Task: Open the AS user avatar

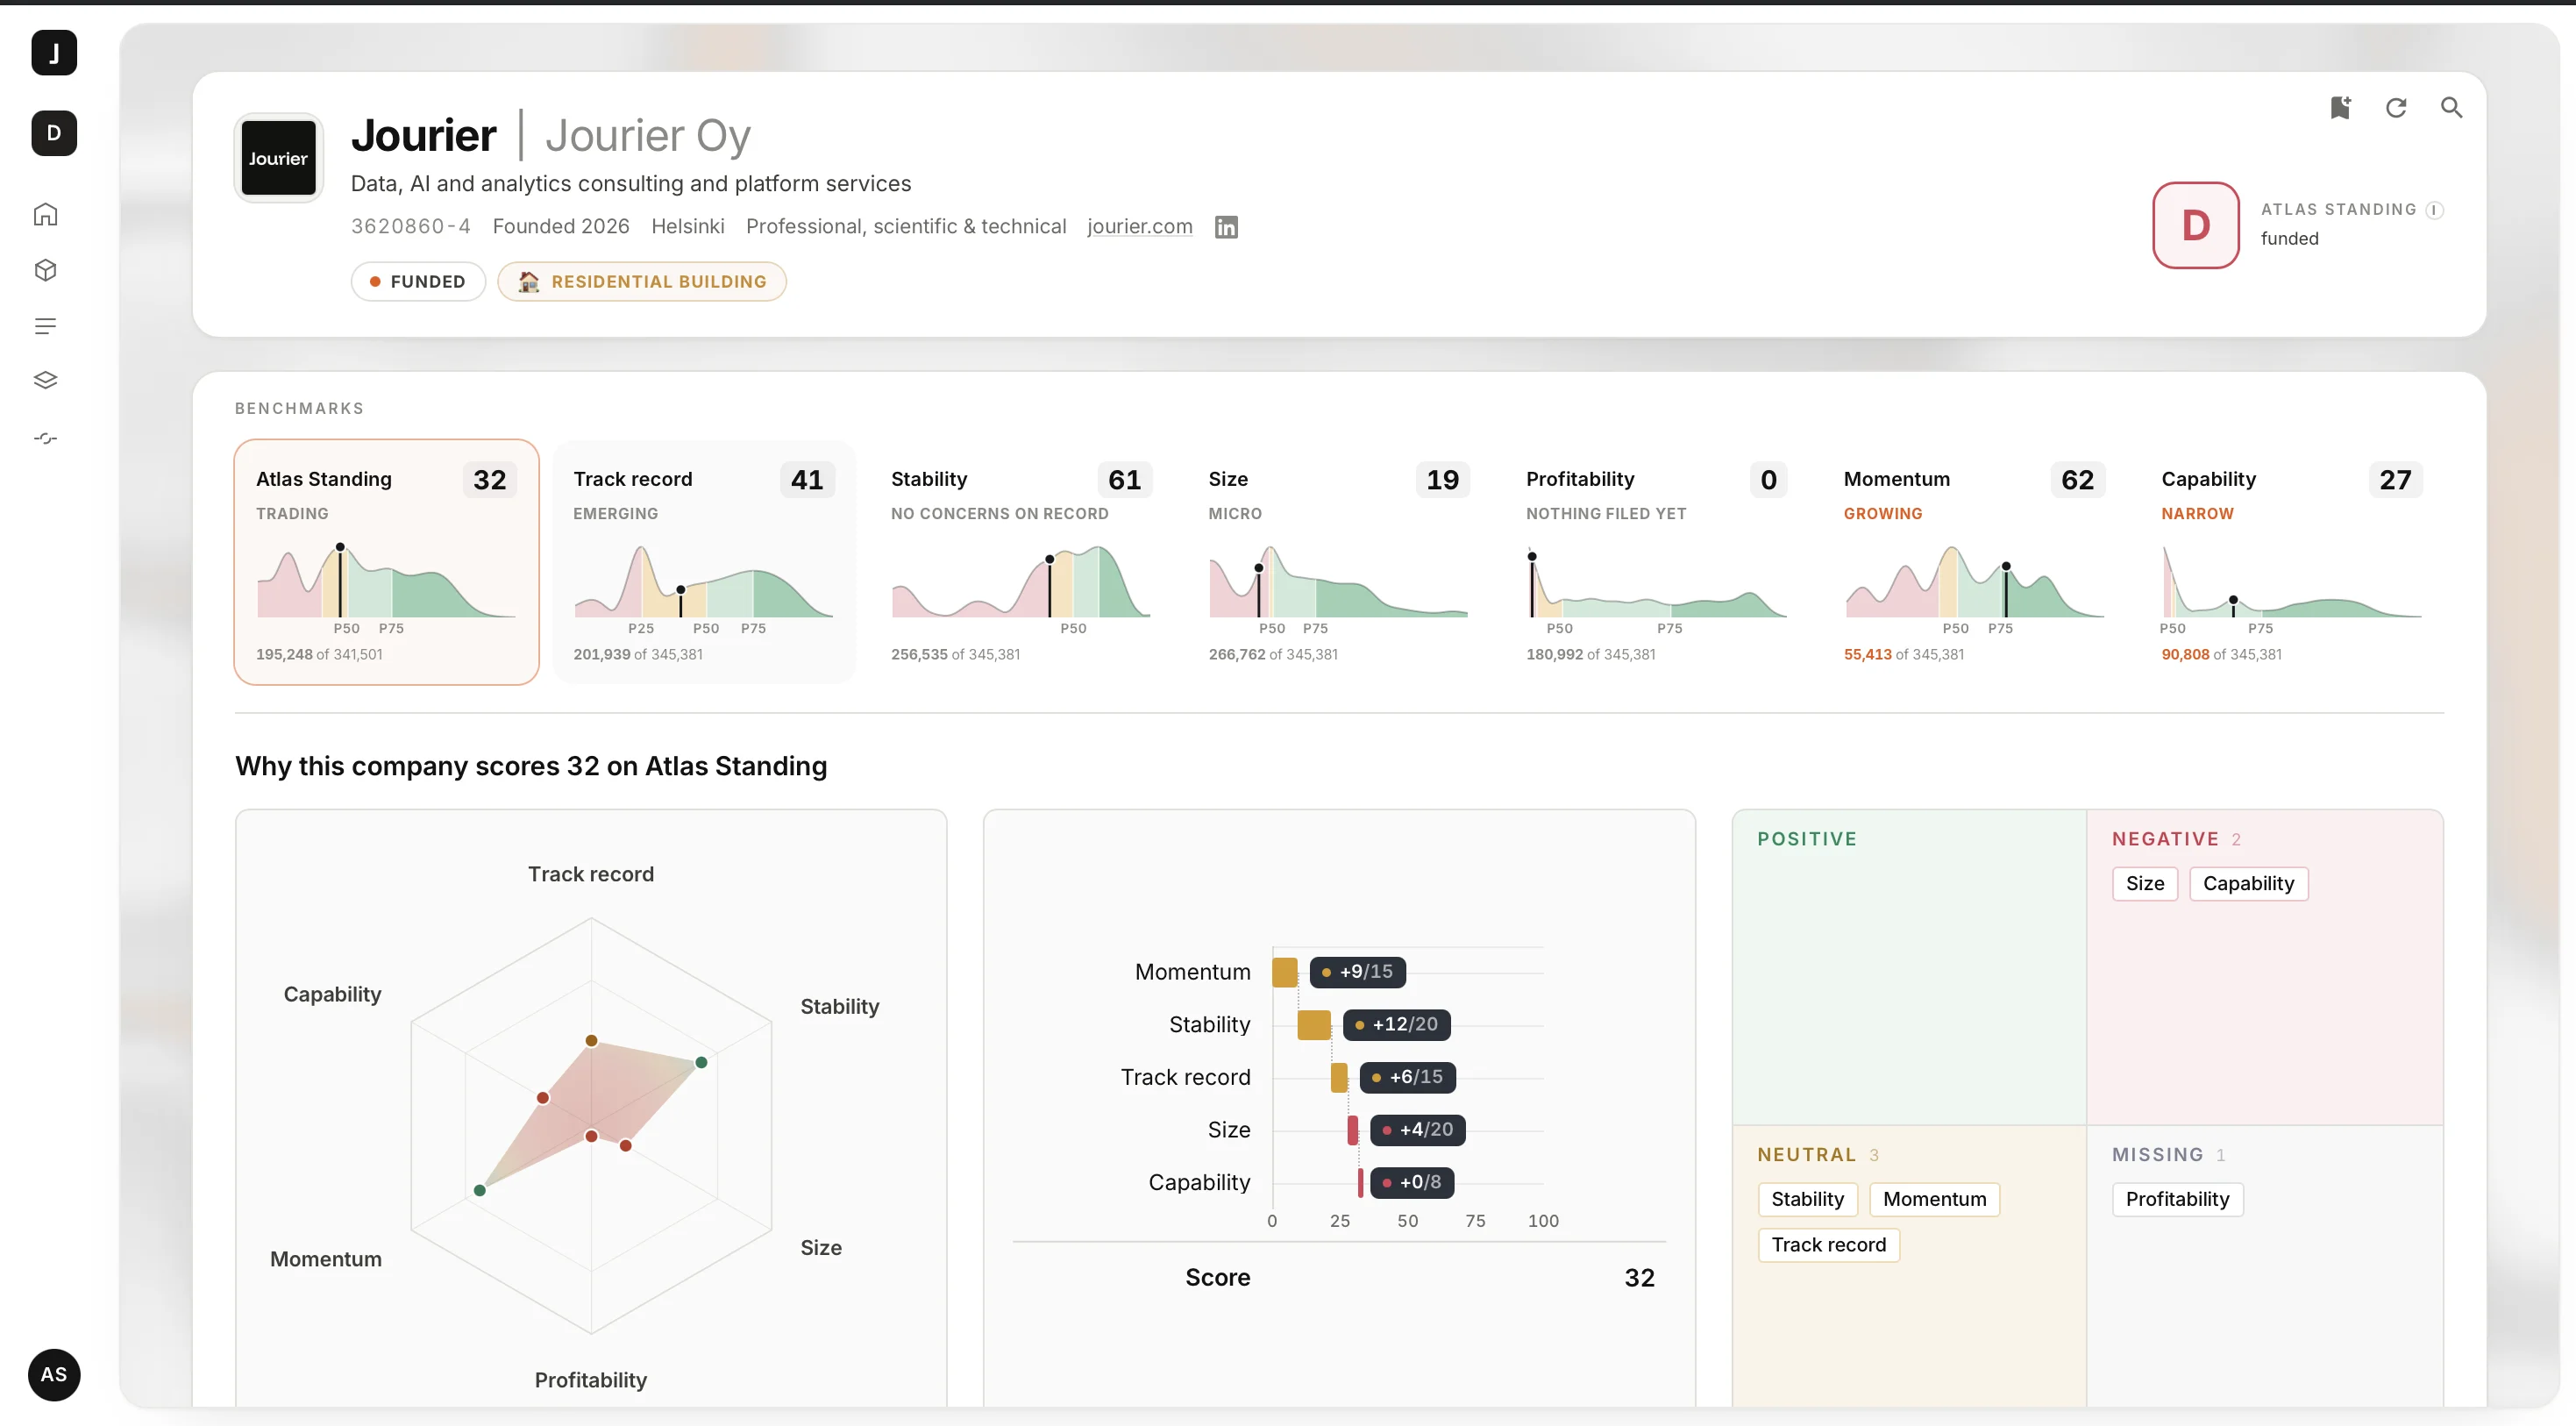Action: coord(54,1375)
